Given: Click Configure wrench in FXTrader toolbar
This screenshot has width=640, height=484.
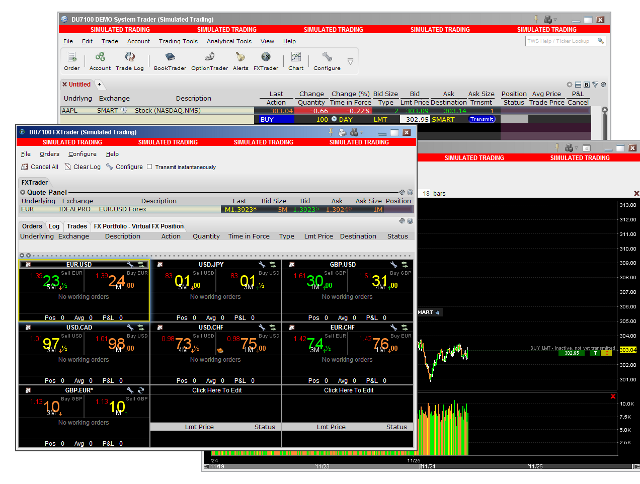Looking at the screenshot, I should (x=124, y=167).
